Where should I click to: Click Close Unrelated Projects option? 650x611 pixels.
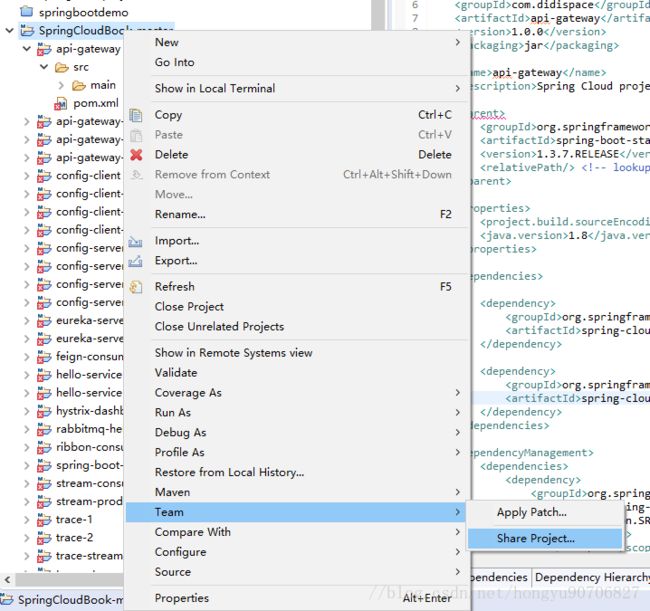[x=219, y=326]
